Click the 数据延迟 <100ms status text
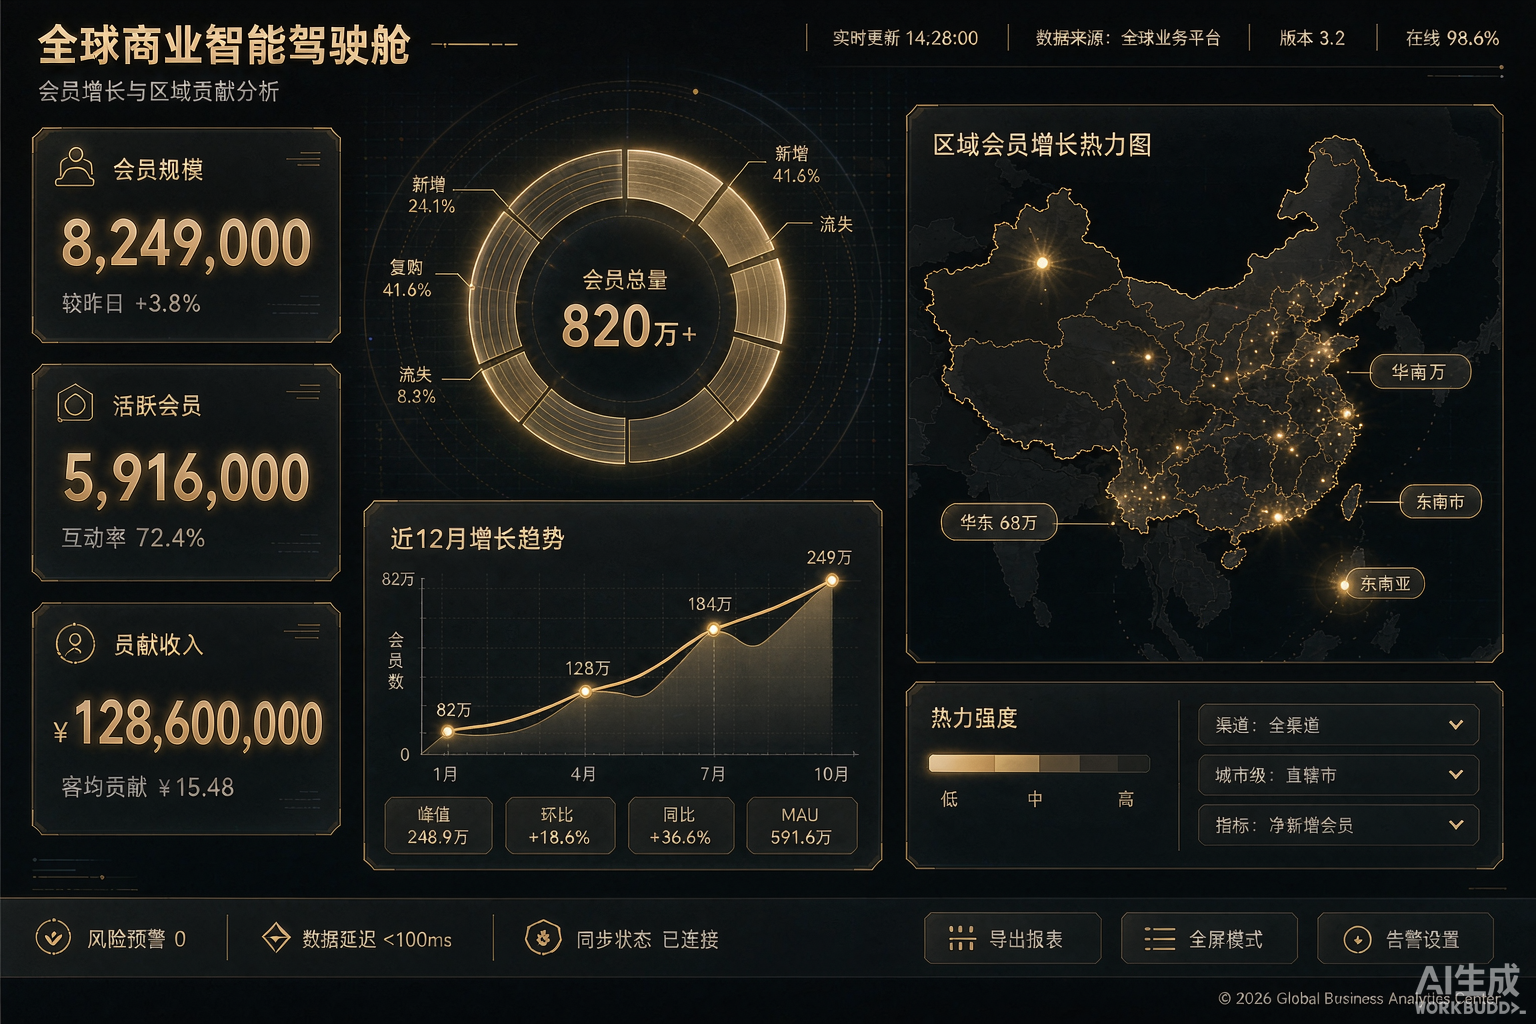 [x=377, y=939]
